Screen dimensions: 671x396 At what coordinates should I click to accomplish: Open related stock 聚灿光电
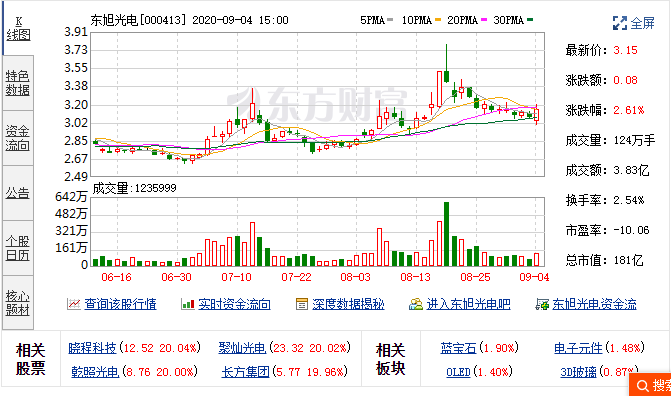pyautogui.click(x=242, y=348)
